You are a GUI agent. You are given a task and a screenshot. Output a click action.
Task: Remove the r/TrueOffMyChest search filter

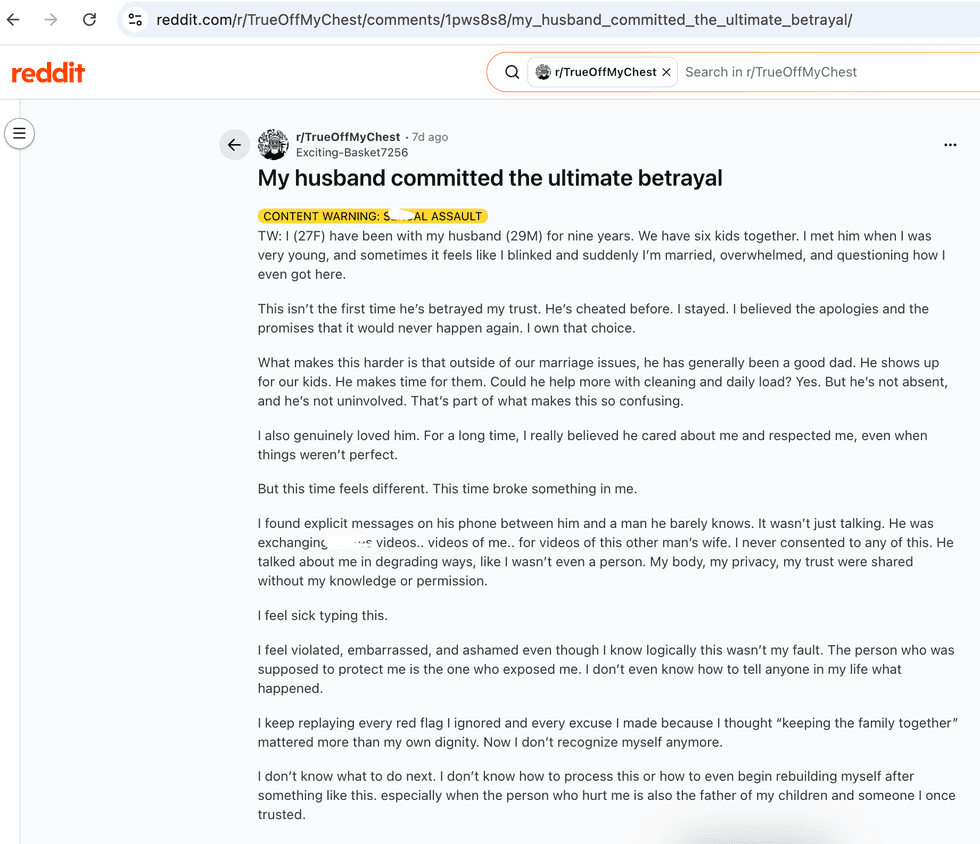tap(666, 72)
